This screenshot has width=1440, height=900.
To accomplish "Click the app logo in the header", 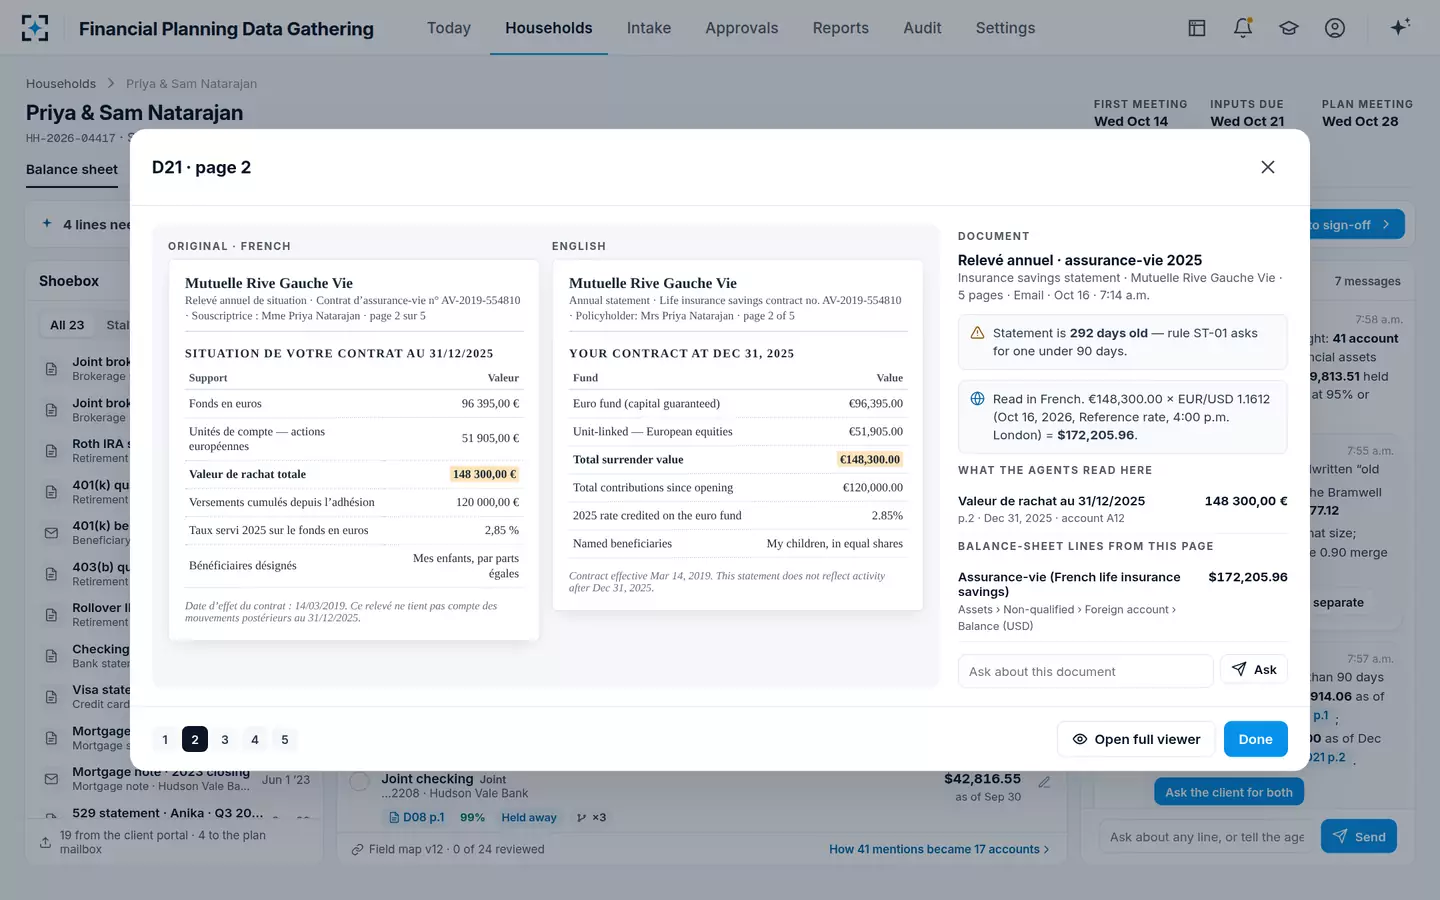I will 35,28.
